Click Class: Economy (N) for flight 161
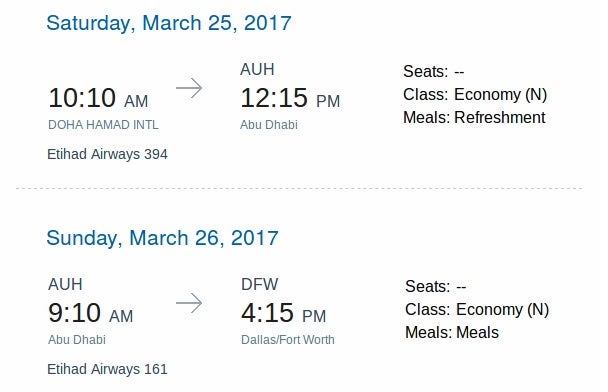 (x=477, y=309)
